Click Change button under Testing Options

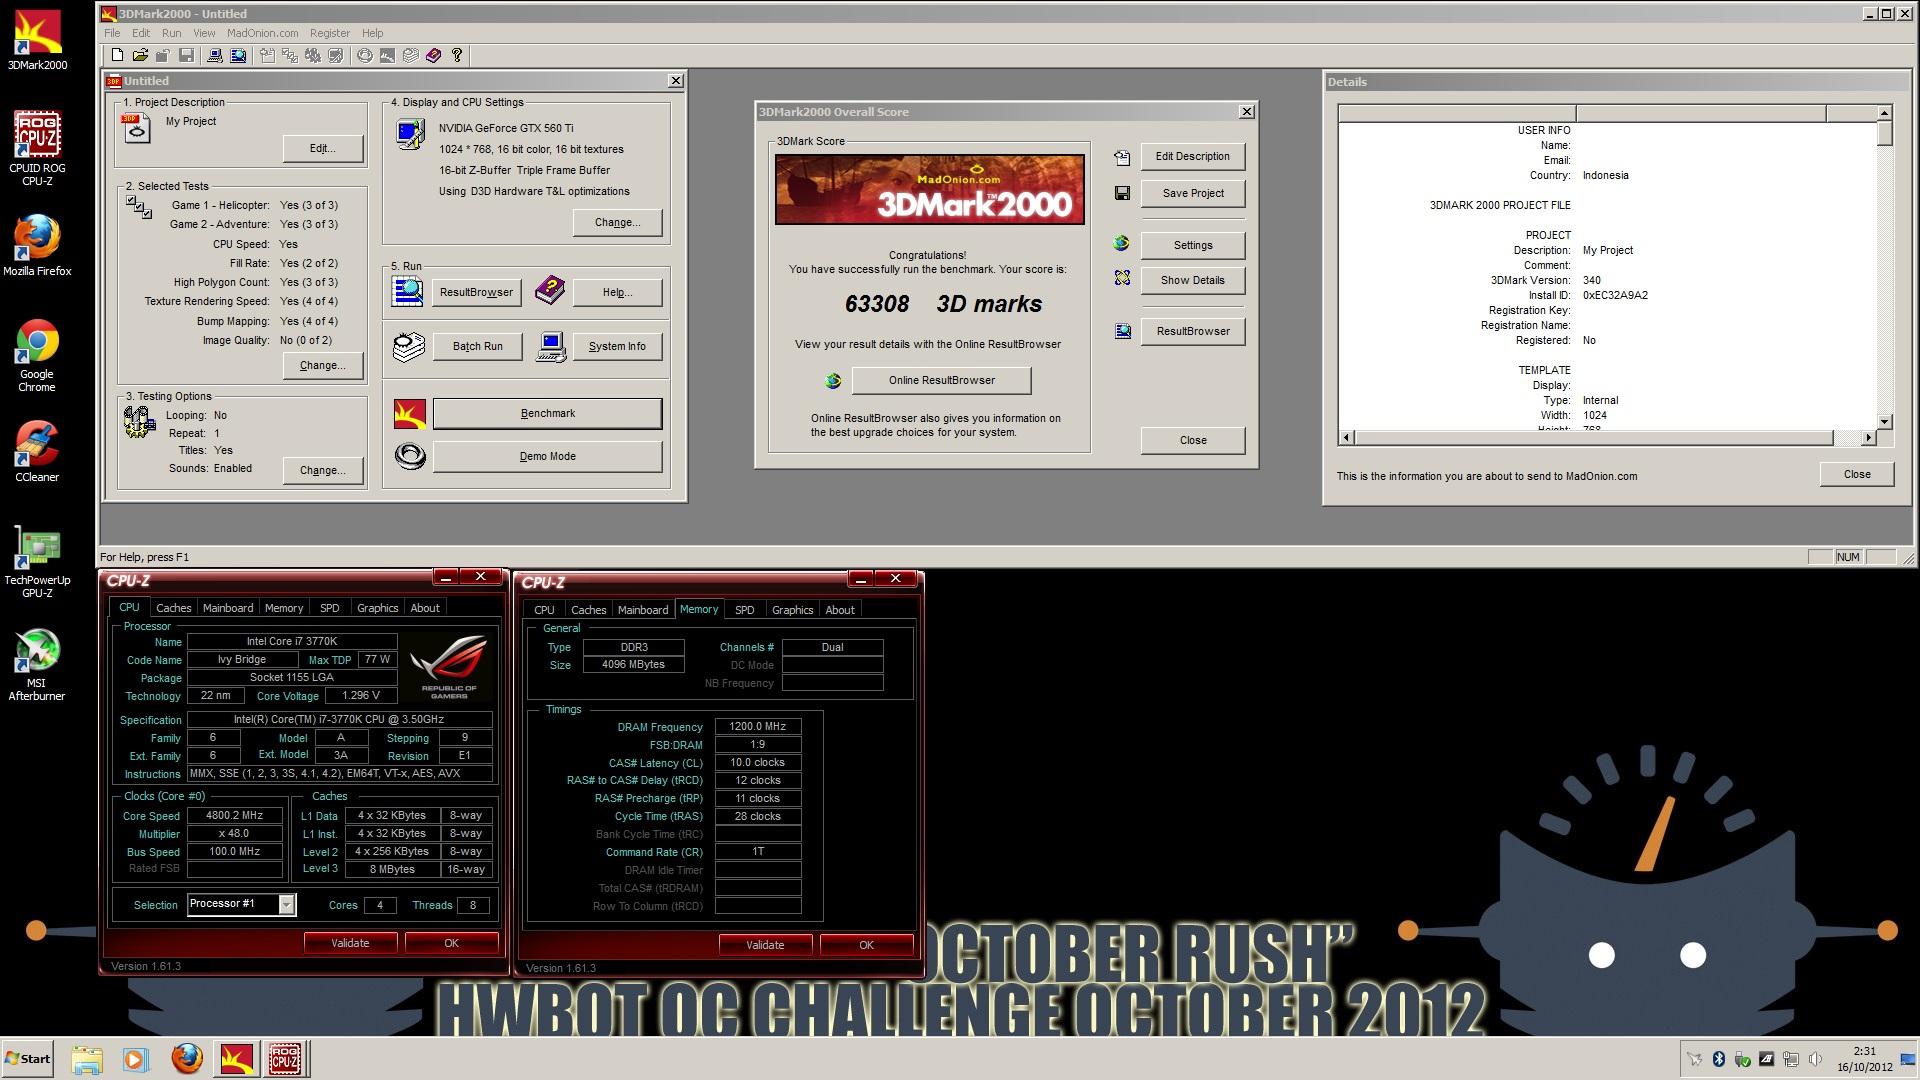(x=322, y=470)
